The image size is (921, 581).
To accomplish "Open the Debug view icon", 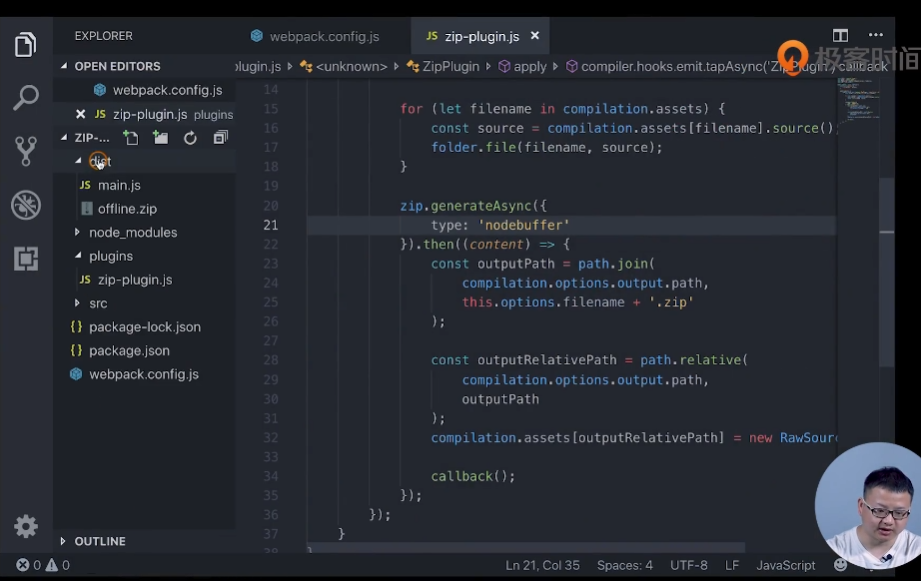I will tap(26, 205).
